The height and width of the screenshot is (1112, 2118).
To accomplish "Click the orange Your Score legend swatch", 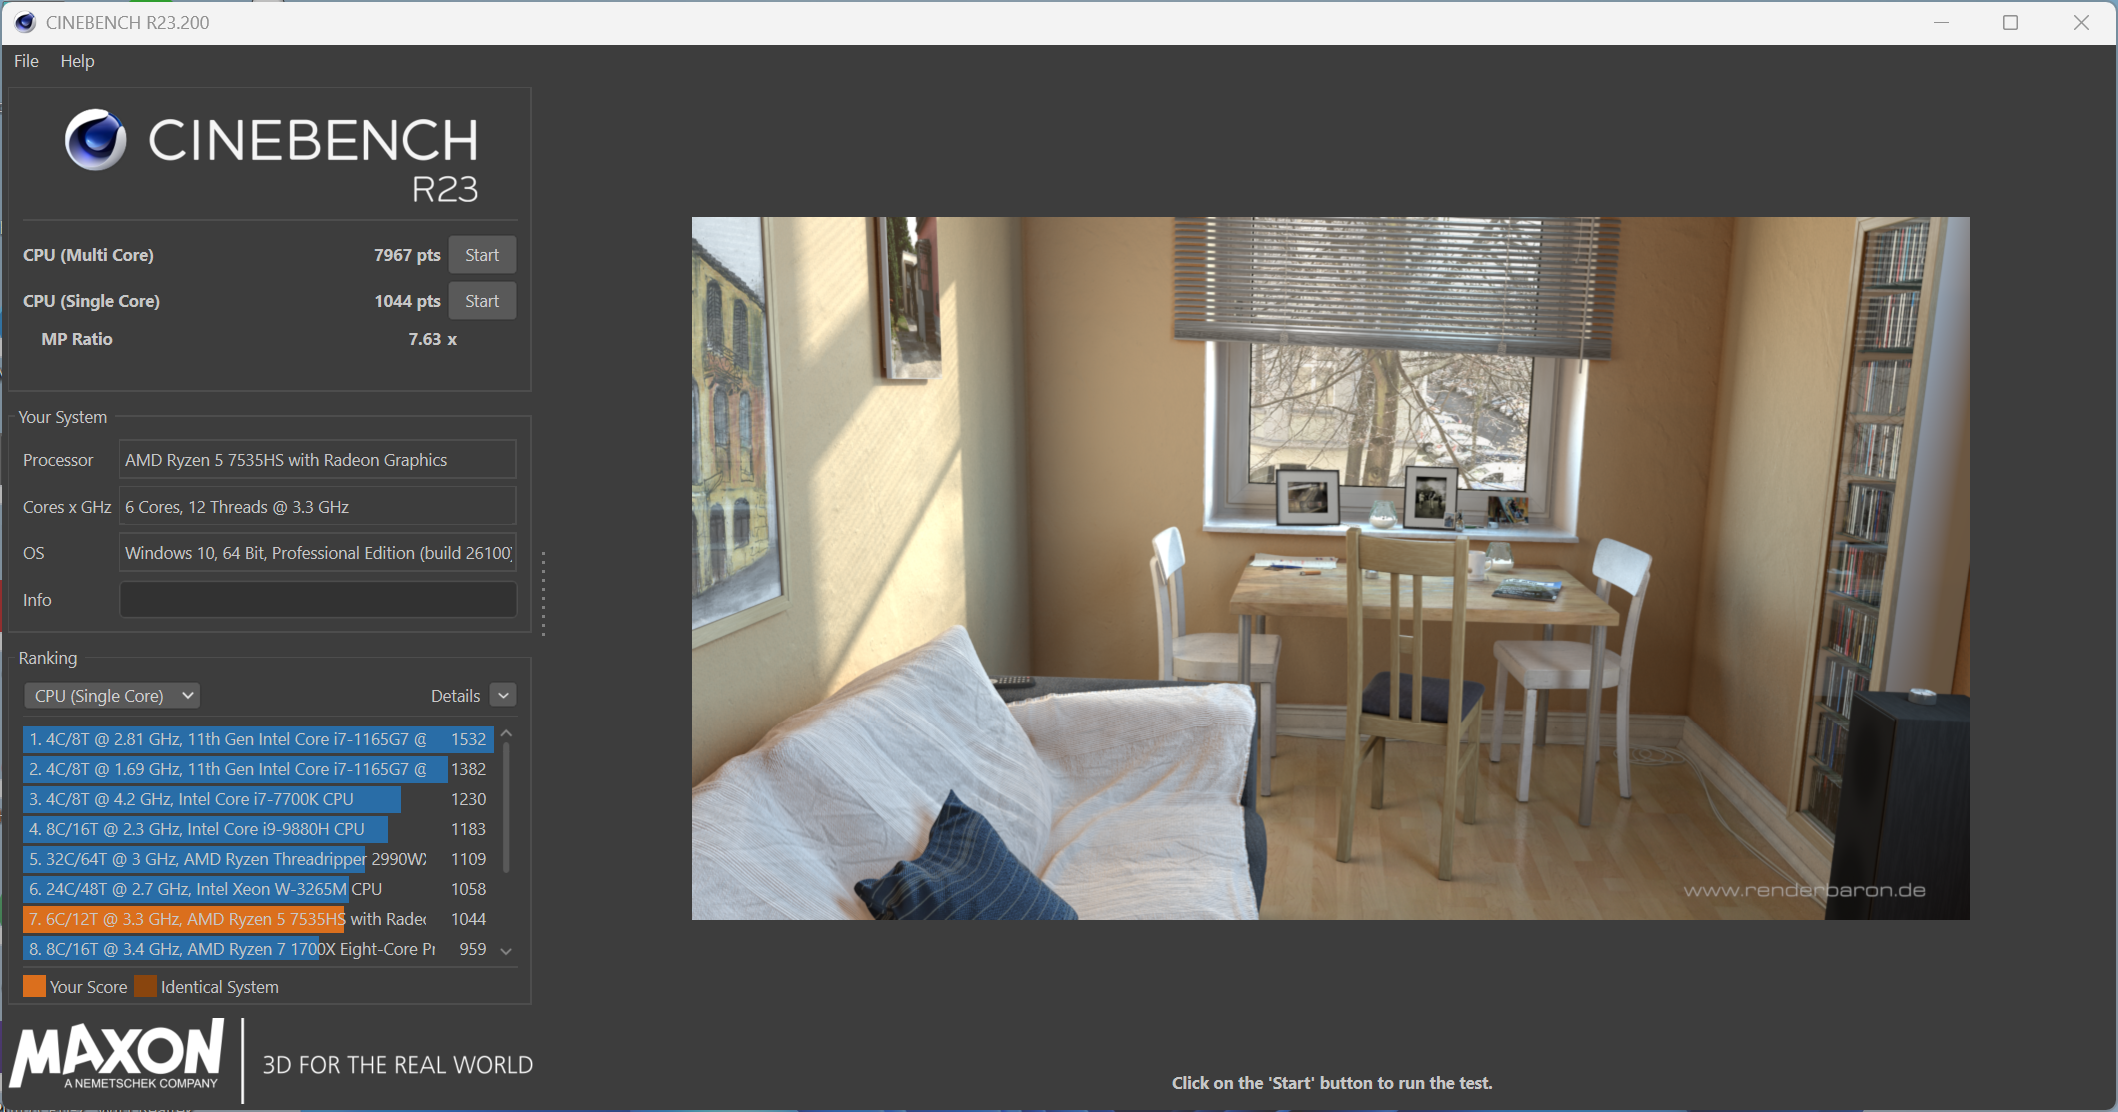I will pyautogui.click(x=34, y=987).
